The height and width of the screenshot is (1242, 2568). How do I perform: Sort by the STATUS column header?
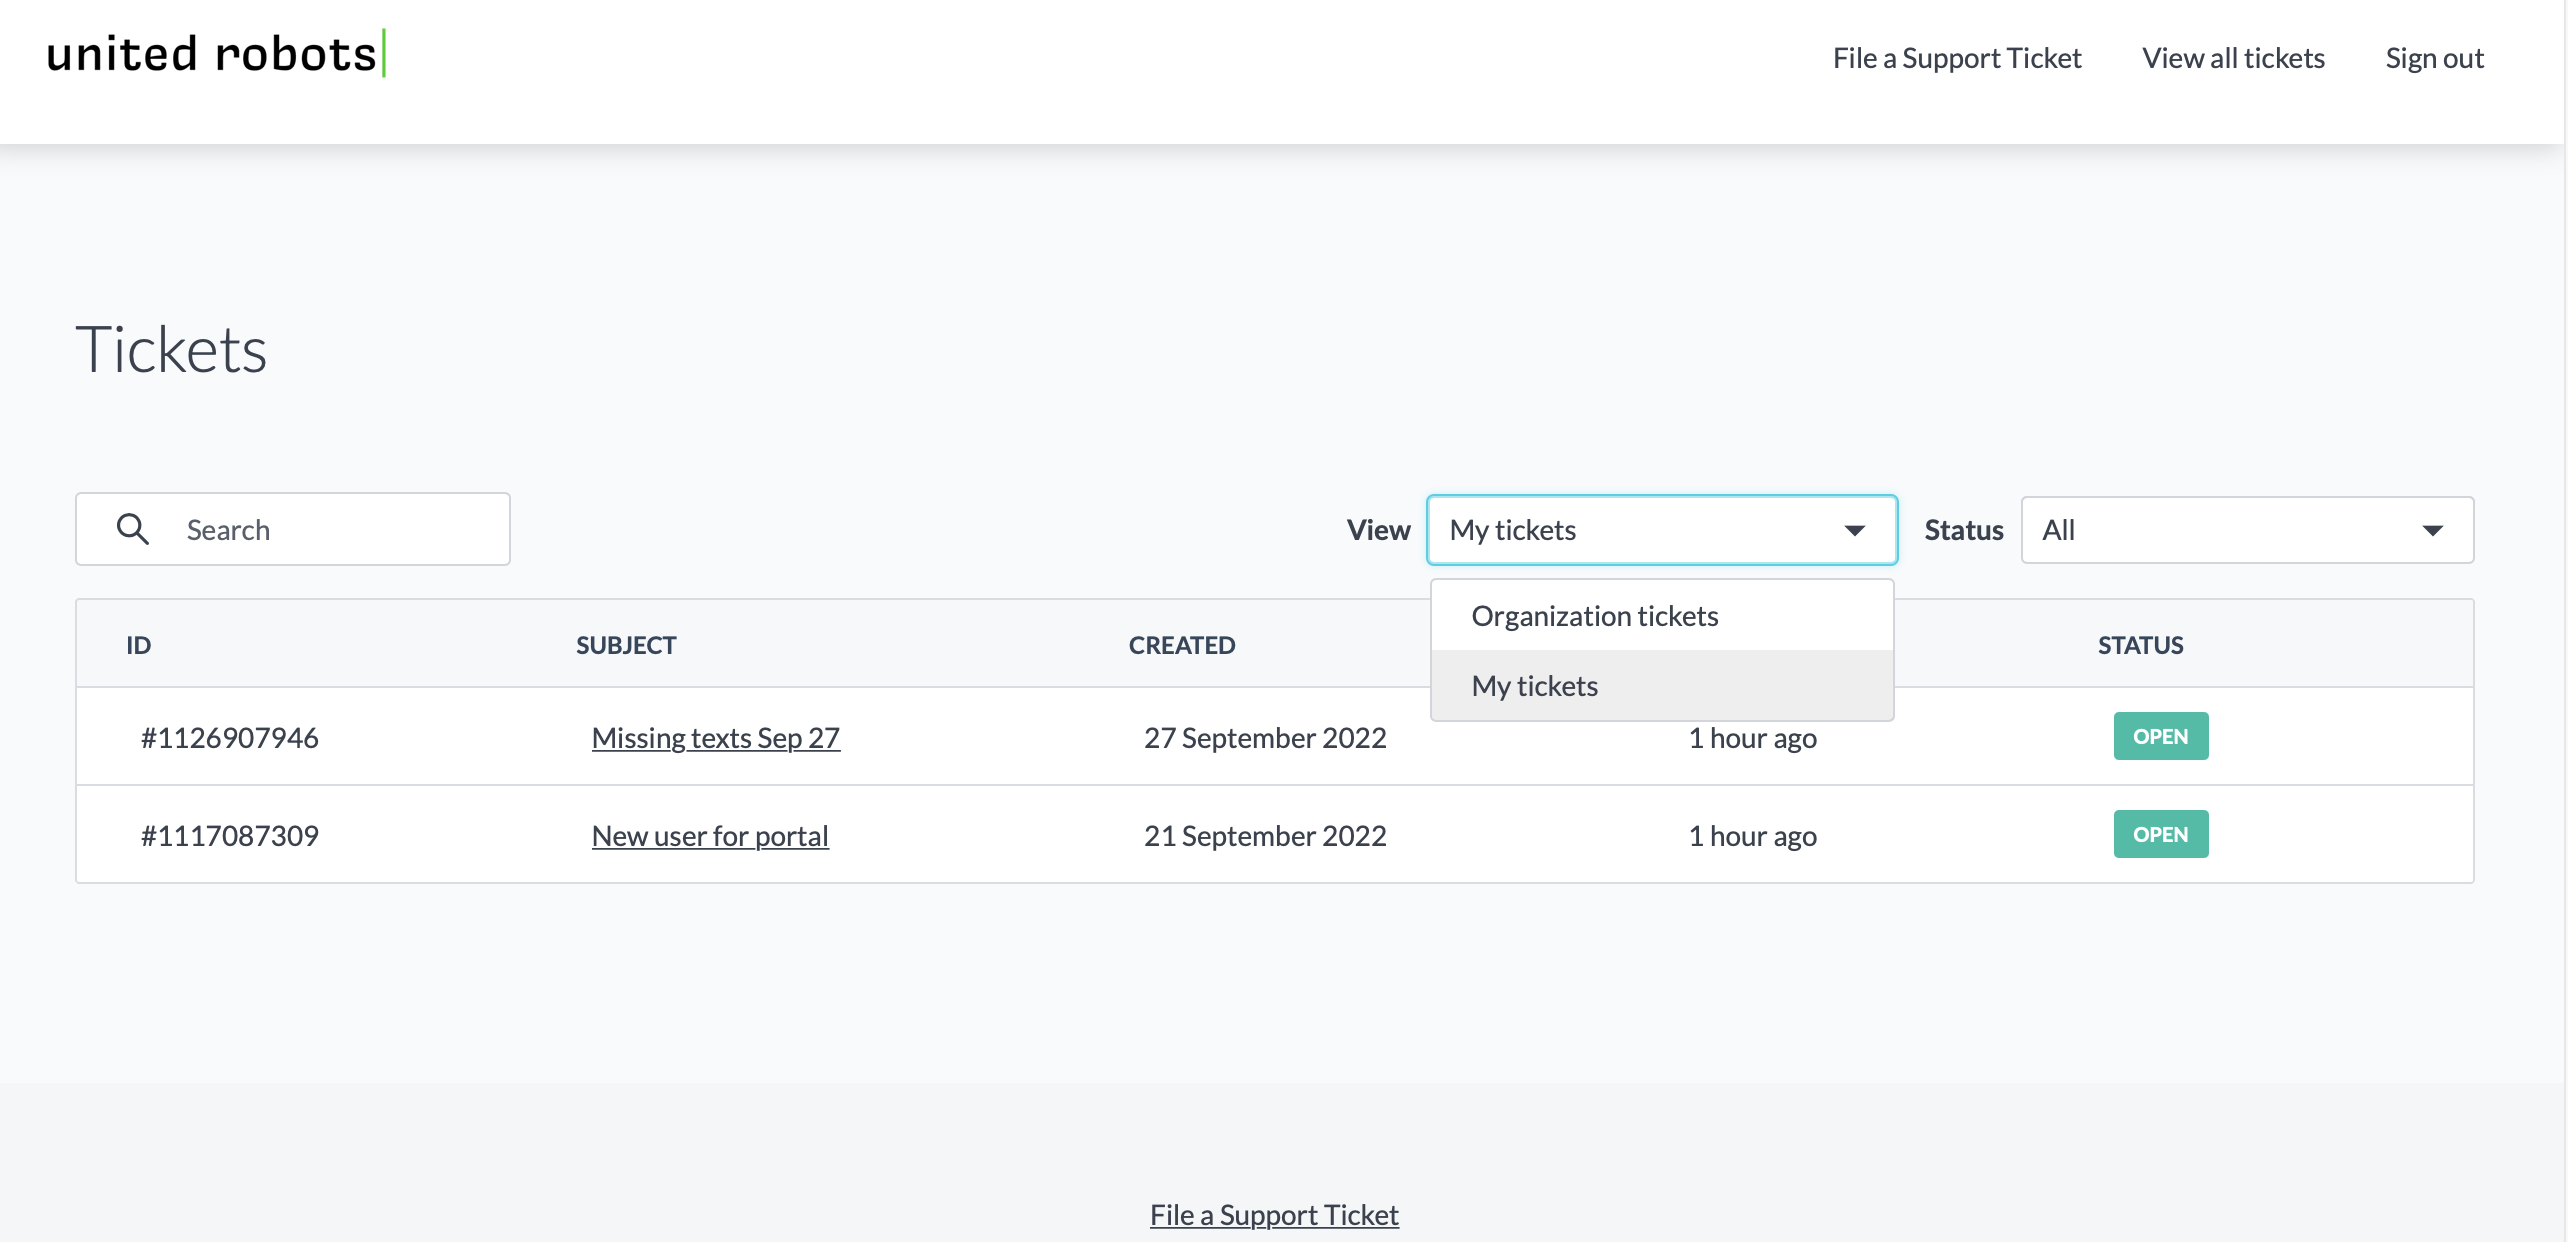(x=2140, y=645)
